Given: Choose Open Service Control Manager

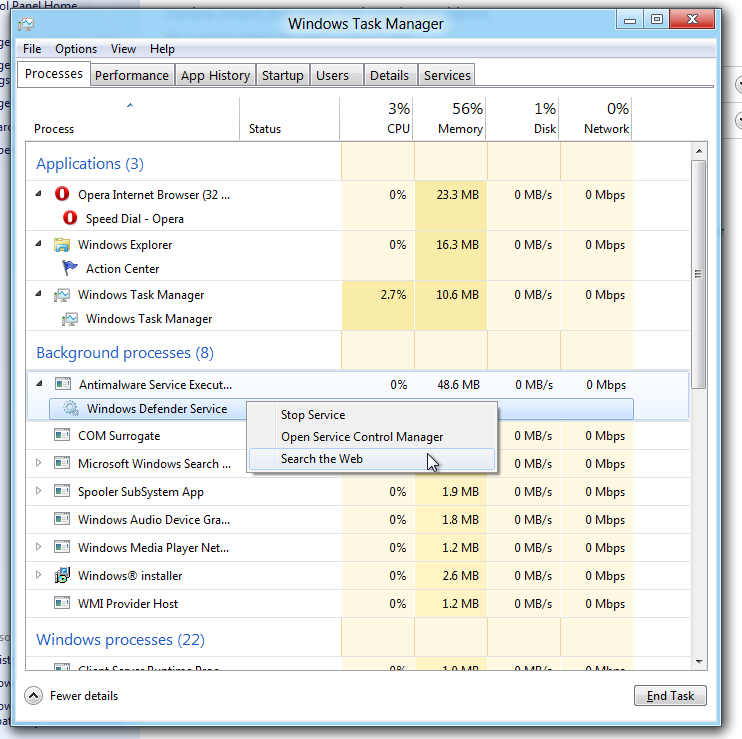Looking at the screenshot, I should point(372,436).
